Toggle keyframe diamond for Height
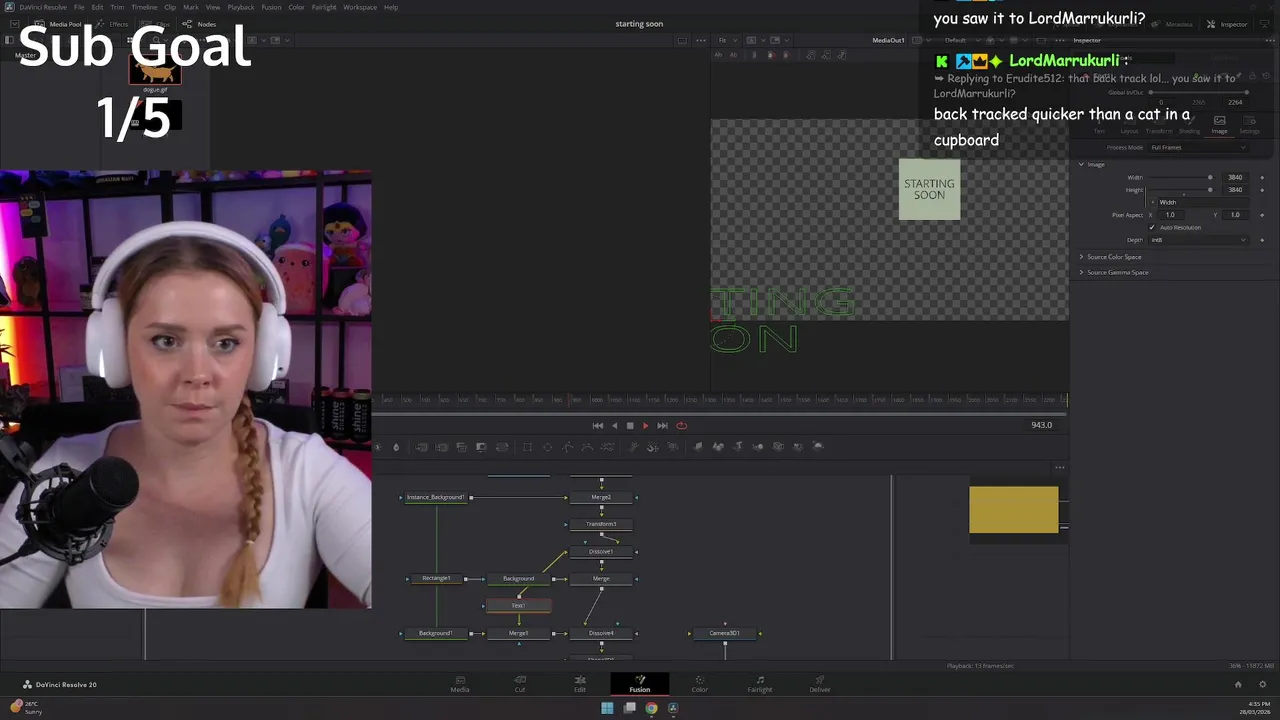The image size is (1280, 720). (x=1262, y=189)
